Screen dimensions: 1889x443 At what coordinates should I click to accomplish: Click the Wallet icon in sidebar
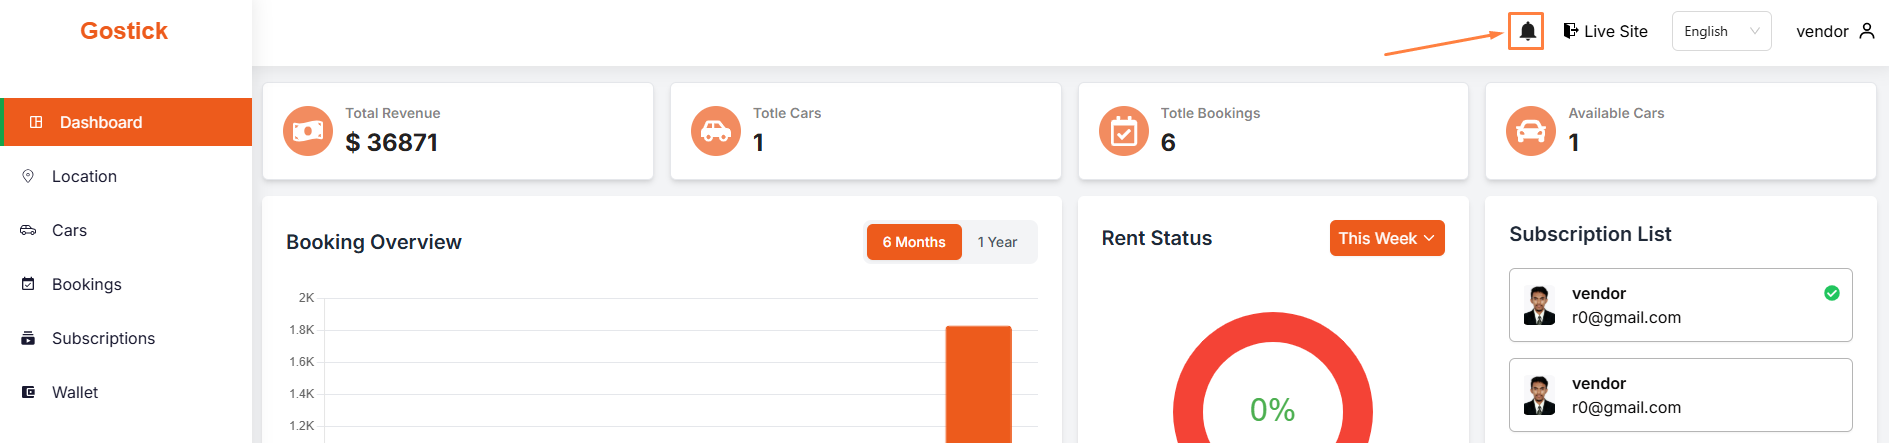pos(28,392)
